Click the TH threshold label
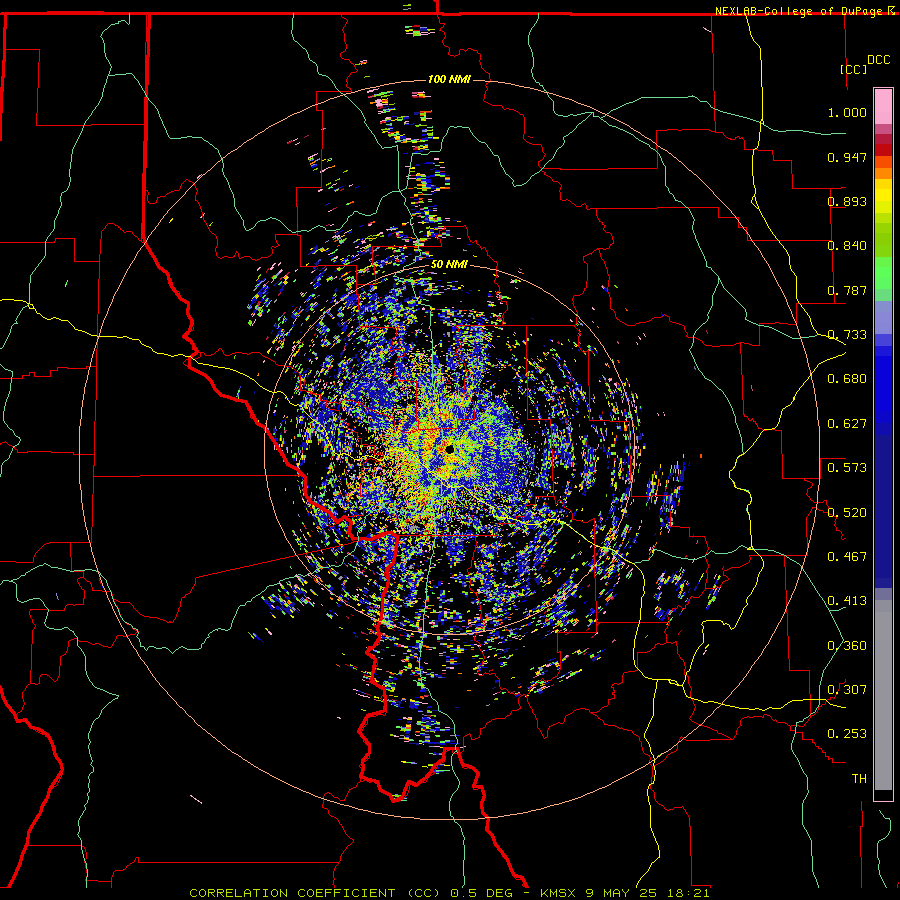Image resolution: width=900 pixels, height=900 pixels. pyautogui.click(x=859, y=779)
